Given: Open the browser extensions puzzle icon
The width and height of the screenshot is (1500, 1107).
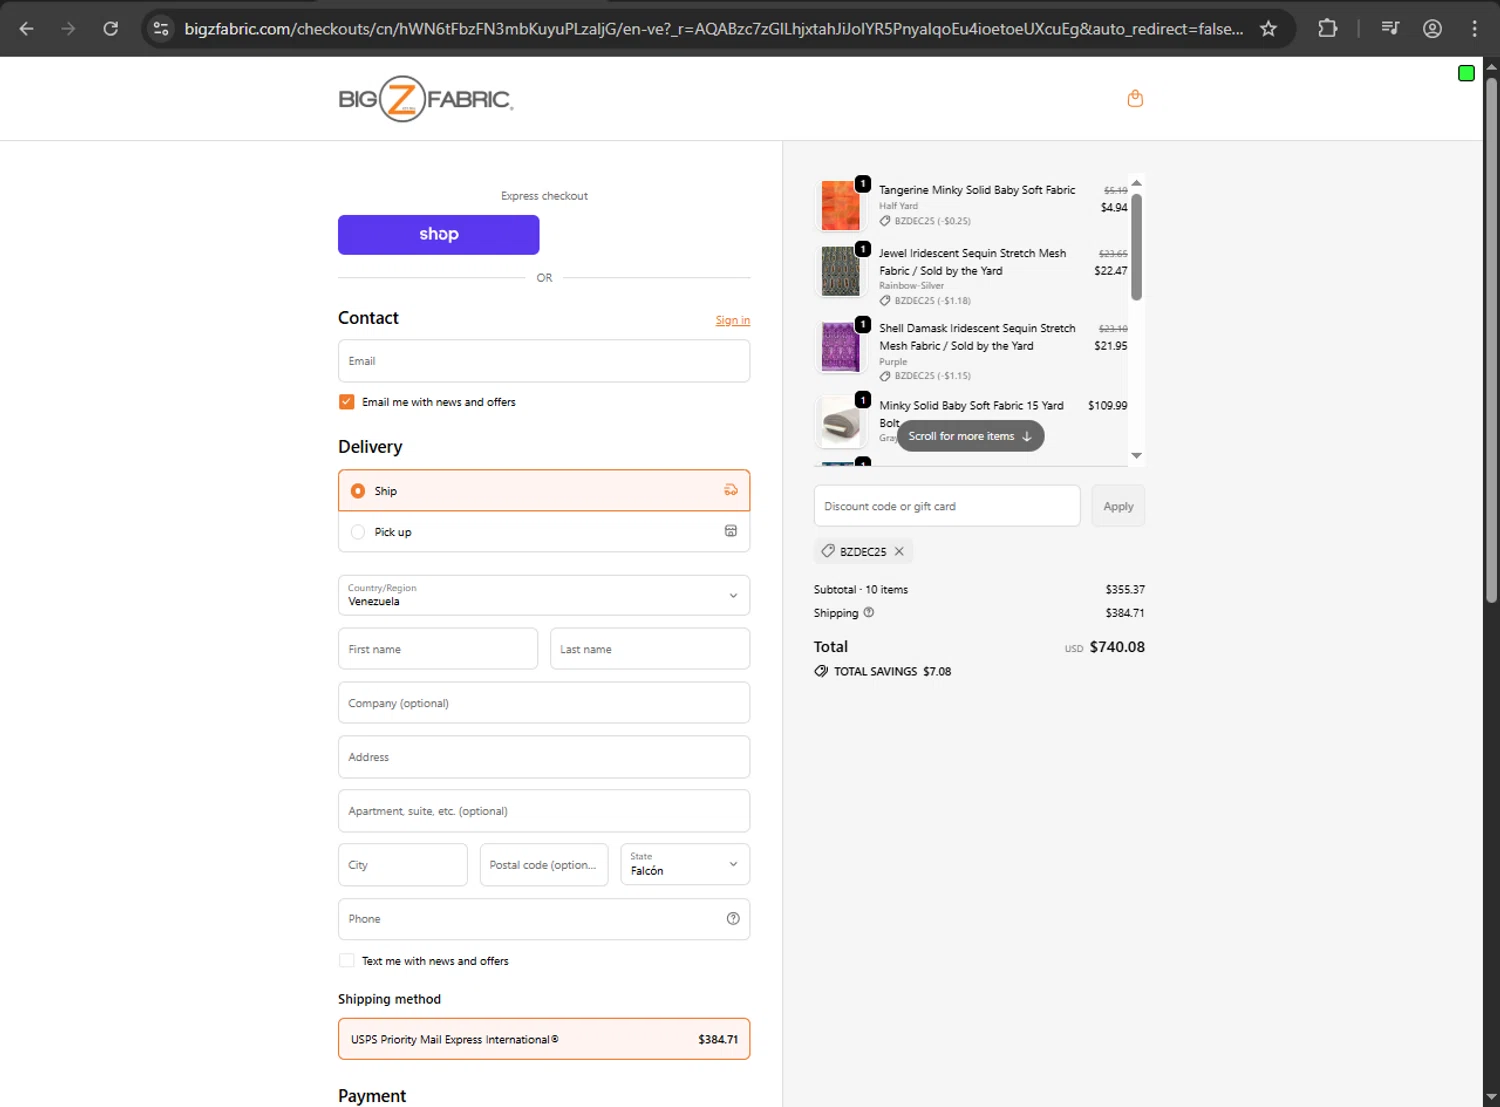Looking at the screenshot, I should tap(1328, 29).
